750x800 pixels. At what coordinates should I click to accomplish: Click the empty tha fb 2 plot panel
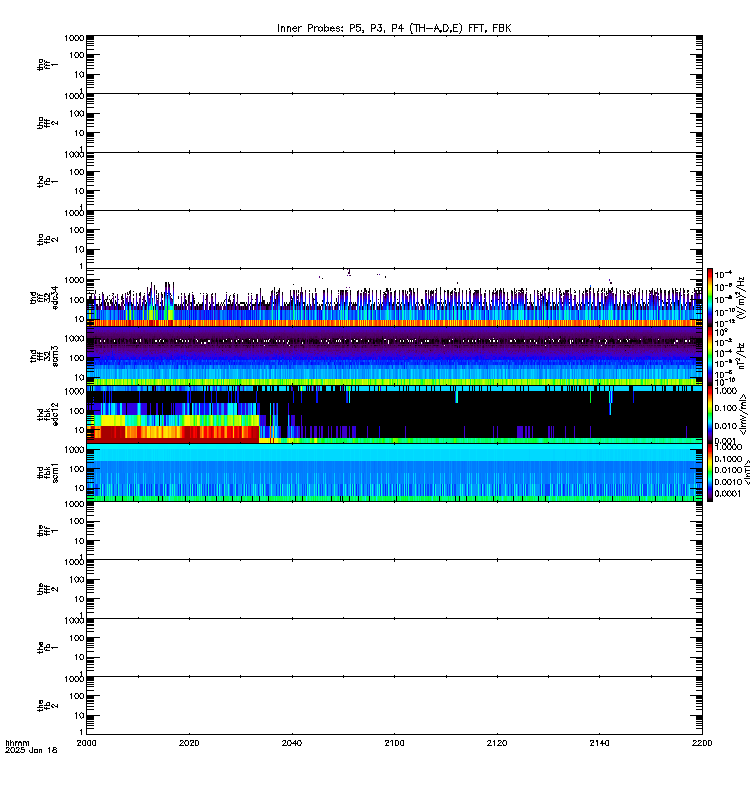click(x=394, y=239)
